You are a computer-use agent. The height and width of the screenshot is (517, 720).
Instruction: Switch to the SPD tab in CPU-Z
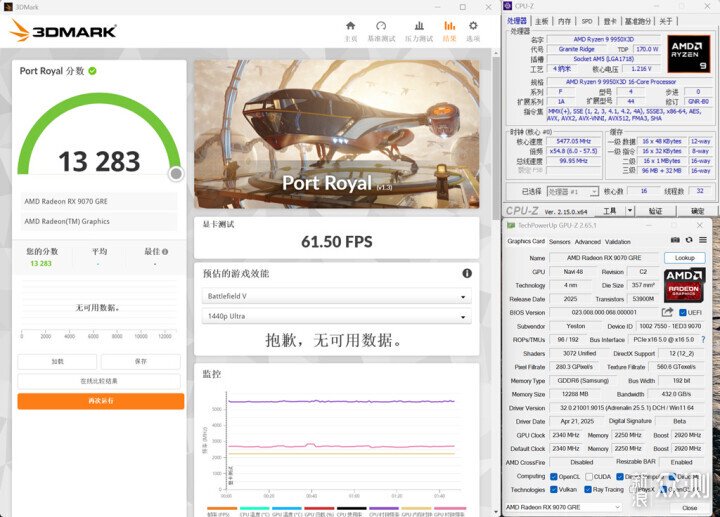[587, 21]
